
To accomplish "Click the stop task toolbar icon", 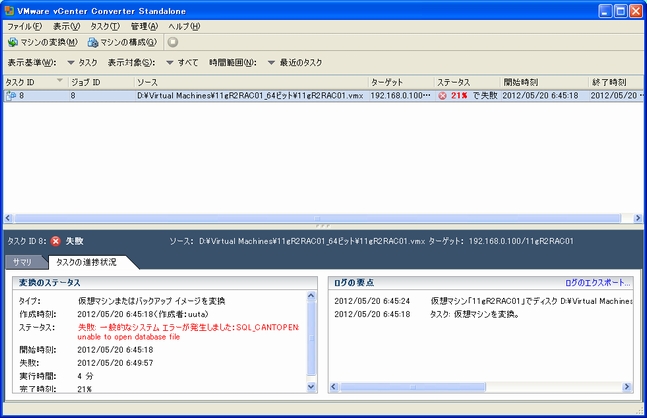I will pyautogui.click(x=173, y=42).
